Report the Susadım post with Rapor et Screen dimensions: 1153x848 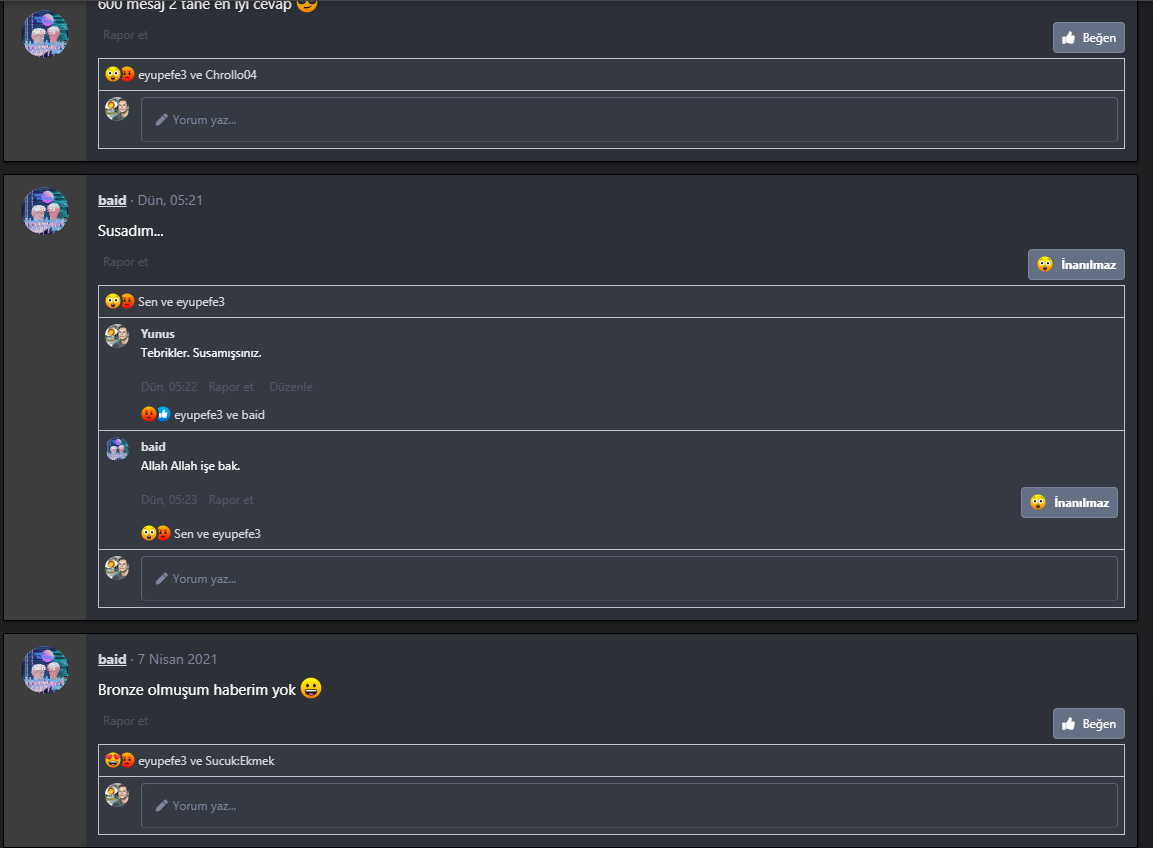coord(125,262)
